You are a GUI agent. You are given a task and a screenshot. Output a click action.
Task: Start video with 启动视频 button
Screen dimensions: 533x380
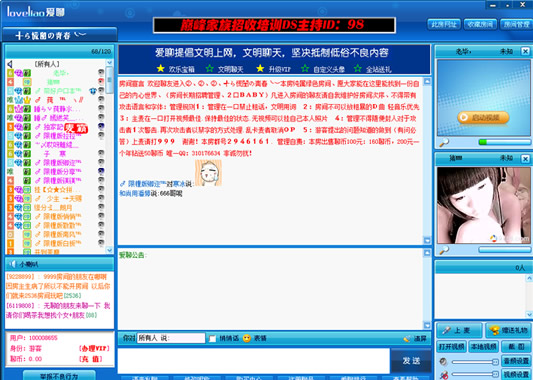coord(483,118)
